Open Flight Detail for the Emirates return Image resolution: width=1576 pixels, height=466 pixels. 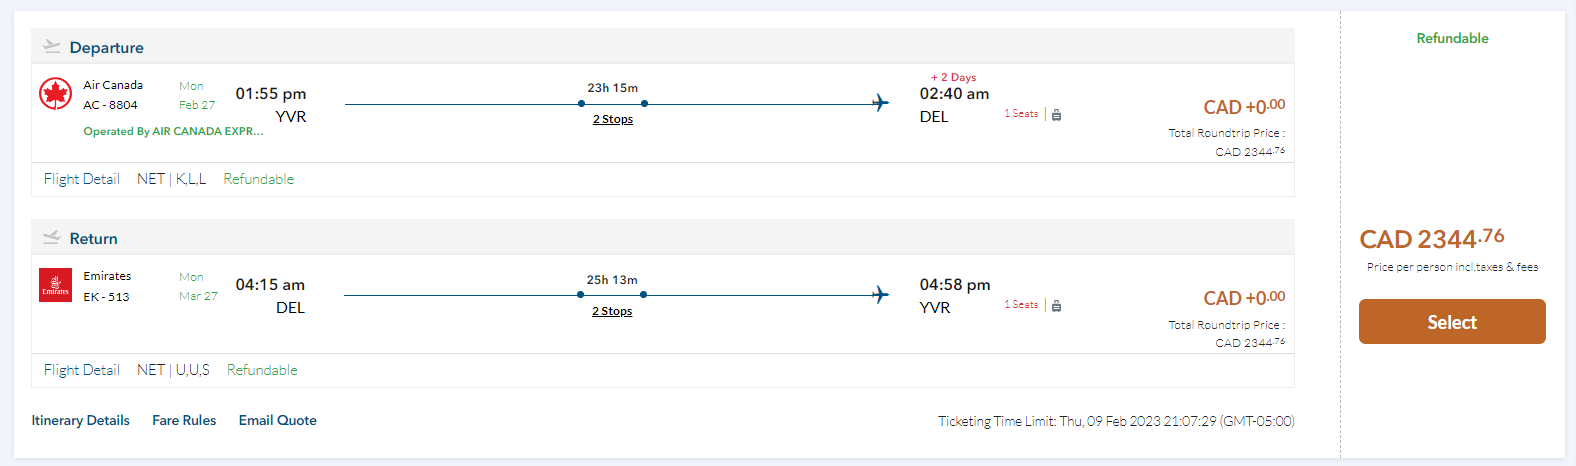pos(81,370)
